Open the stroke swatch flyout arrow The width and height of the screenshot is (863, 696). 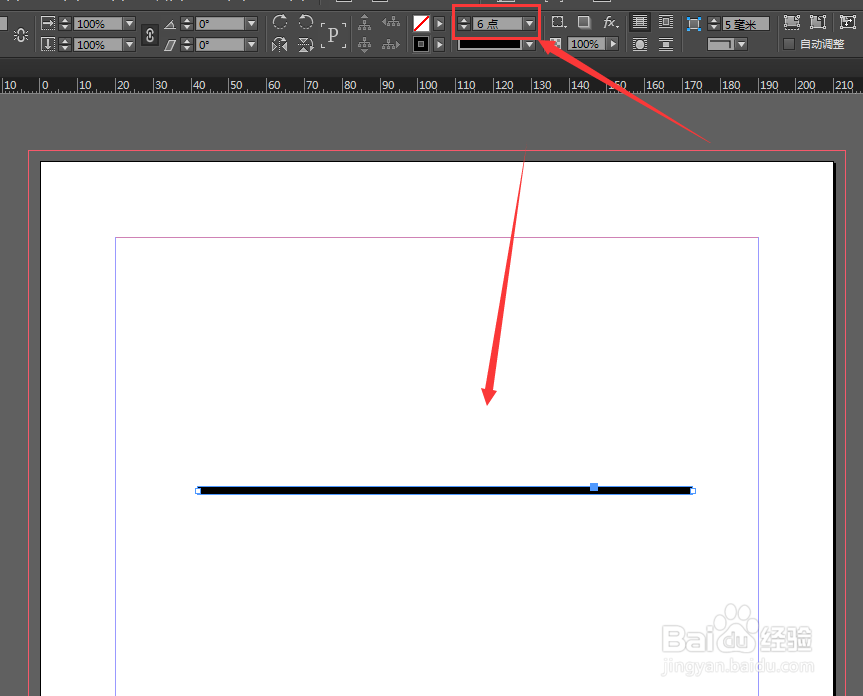click(439, 44)
